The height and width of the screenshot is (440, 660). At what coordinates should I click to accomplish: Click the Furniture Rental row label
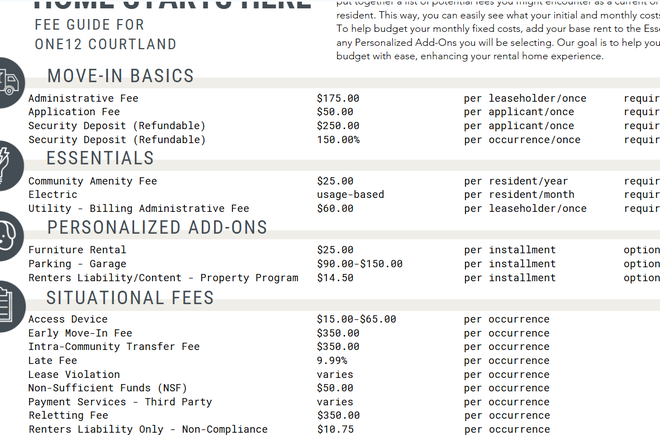tap(77, 250)
